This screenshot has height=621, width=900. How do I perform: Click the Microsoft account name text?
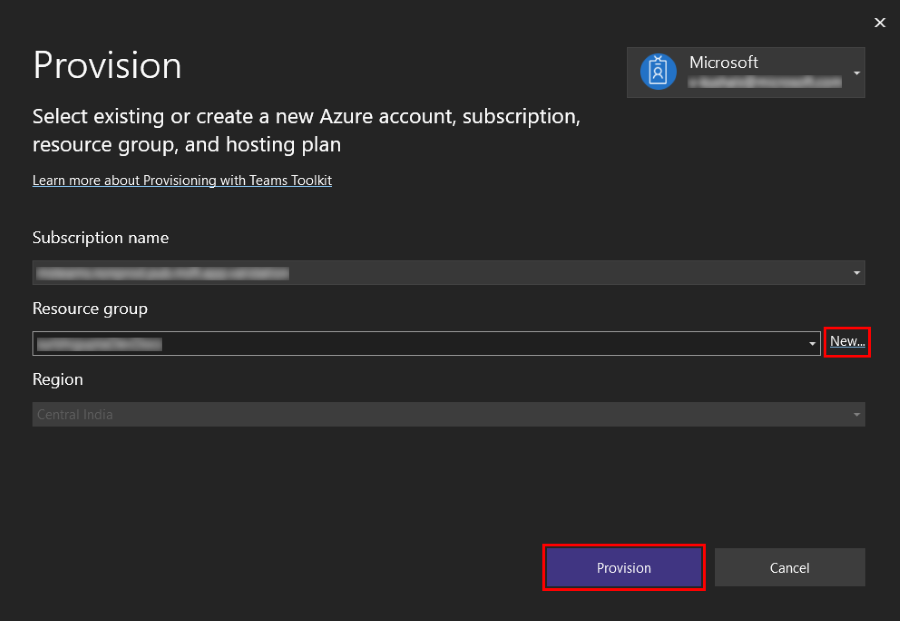(x=724, y=62)
